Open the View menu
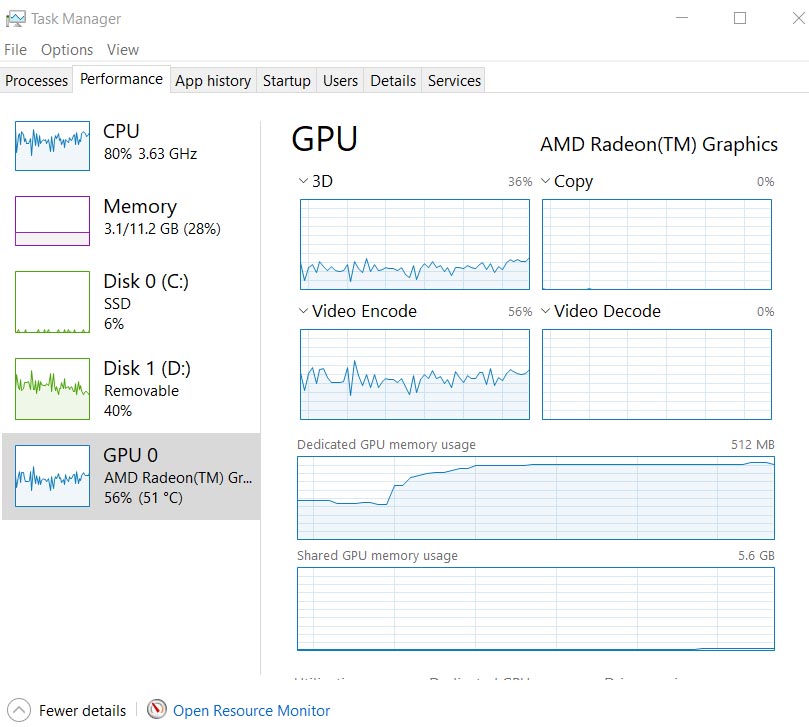The width and height of the screenshot is (809, 727). pyautogui.click(x=123, y=50)
